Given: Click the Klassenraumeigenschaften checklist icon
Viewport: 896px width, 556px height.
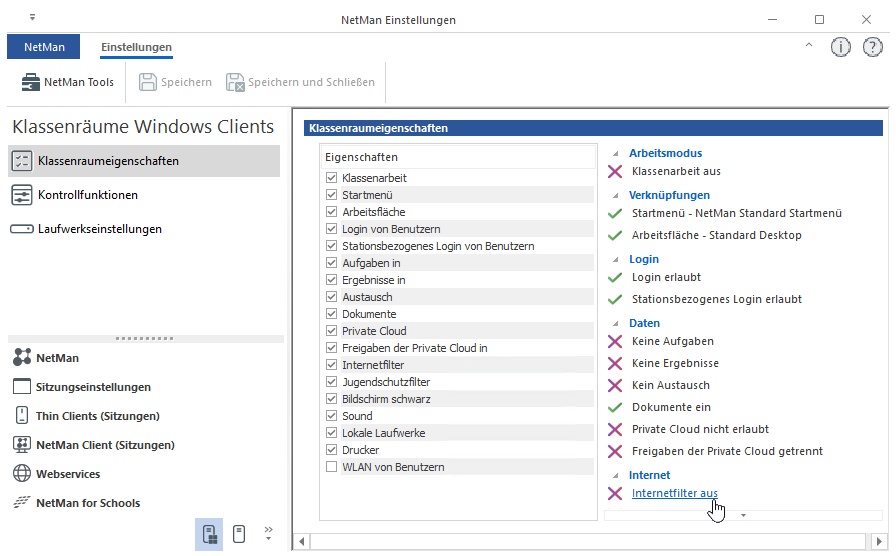Looking at the screenshot, I should pyautogui.click(x=22, y=161).
